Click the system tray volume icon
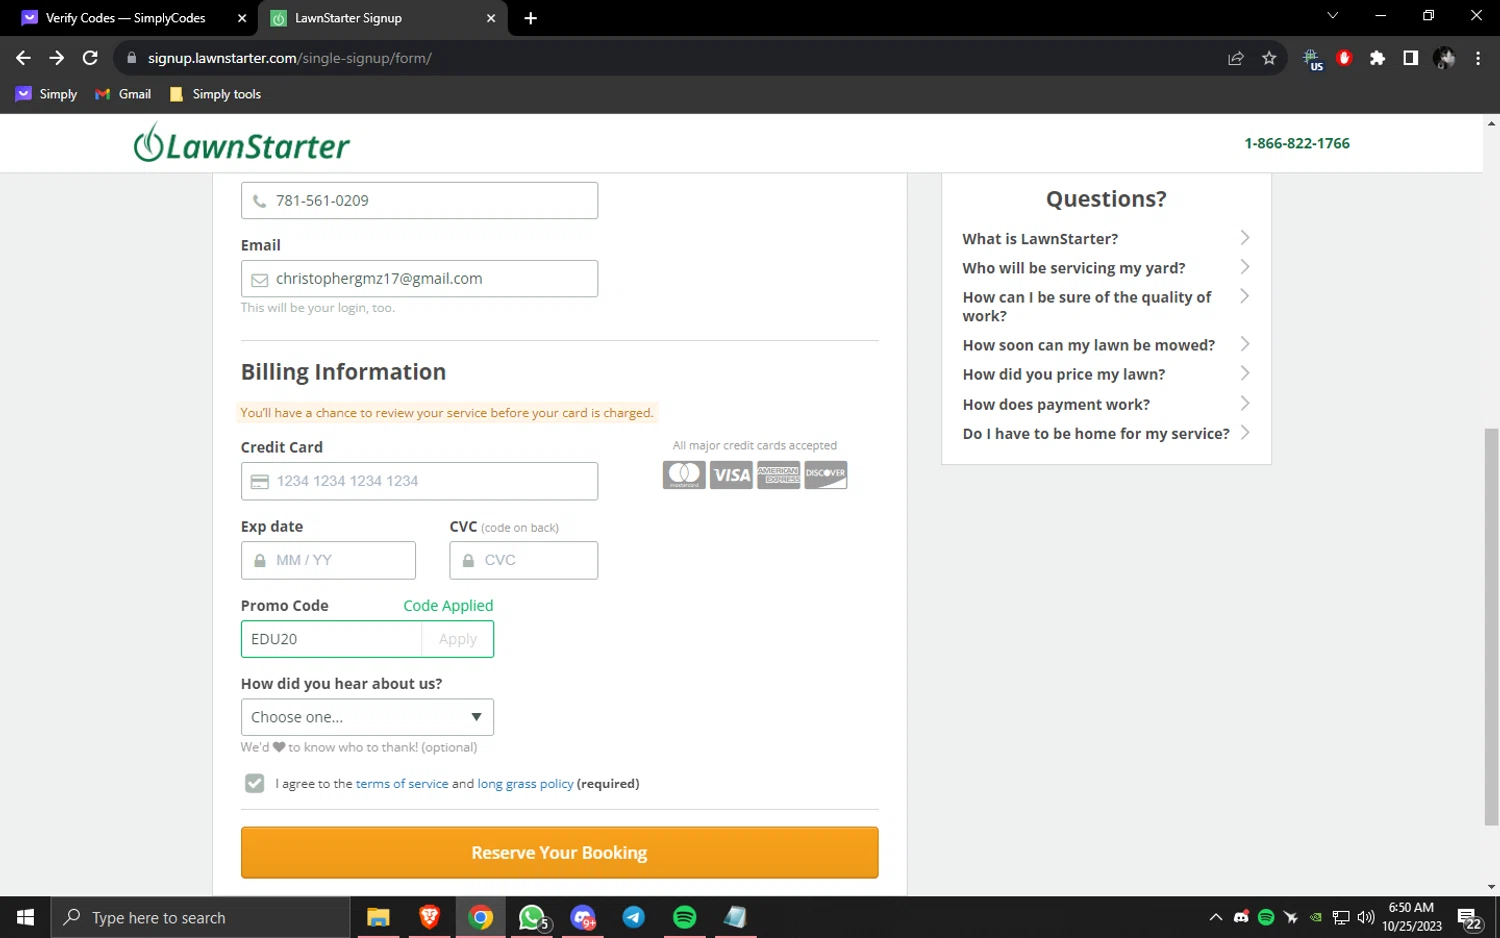Viewport: 1500px width, 938px height. (x=1365, y=917)
